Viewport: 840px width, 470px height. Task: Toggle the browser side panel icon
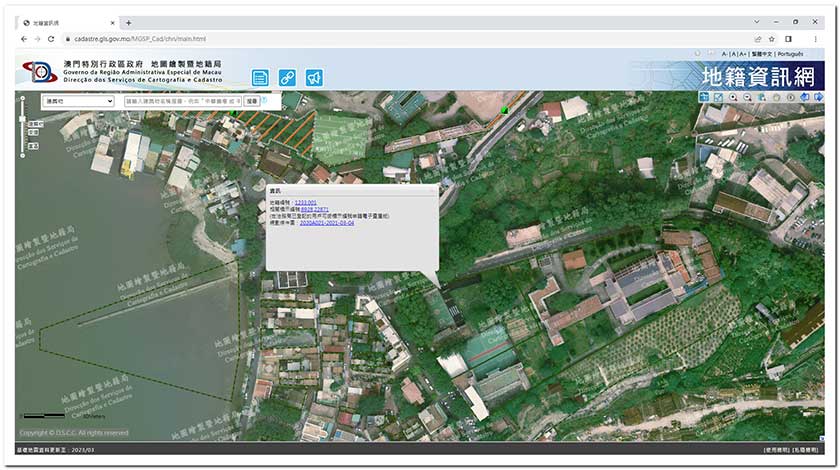pos(788,39)
